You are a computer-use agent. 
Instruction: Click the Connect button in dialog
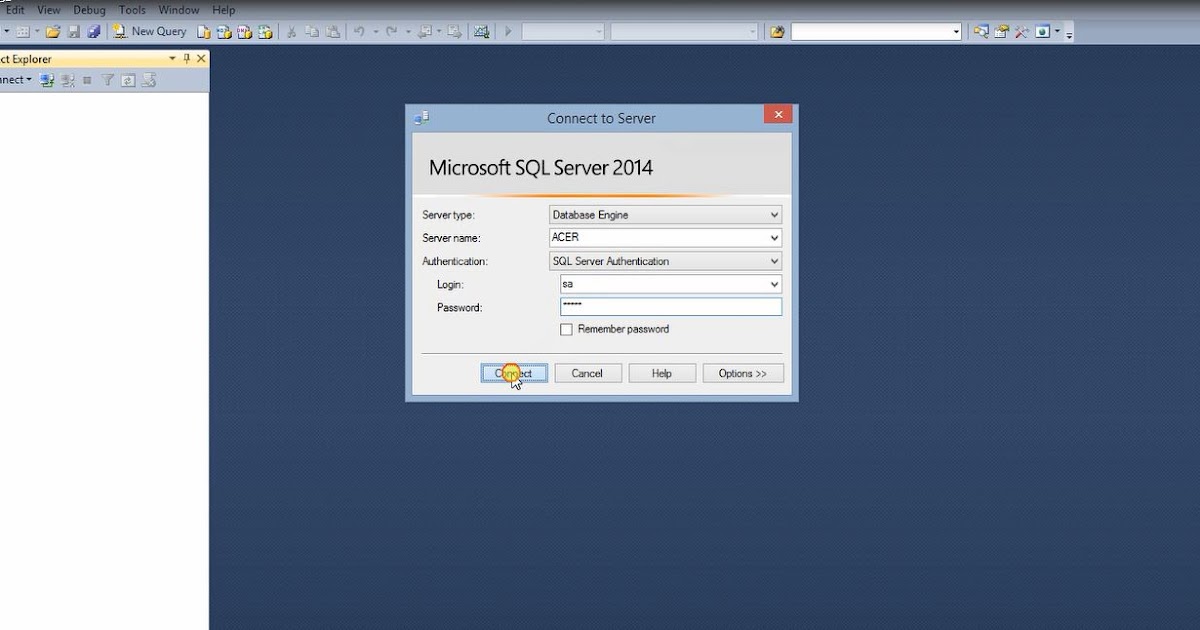tap(514, 373)
